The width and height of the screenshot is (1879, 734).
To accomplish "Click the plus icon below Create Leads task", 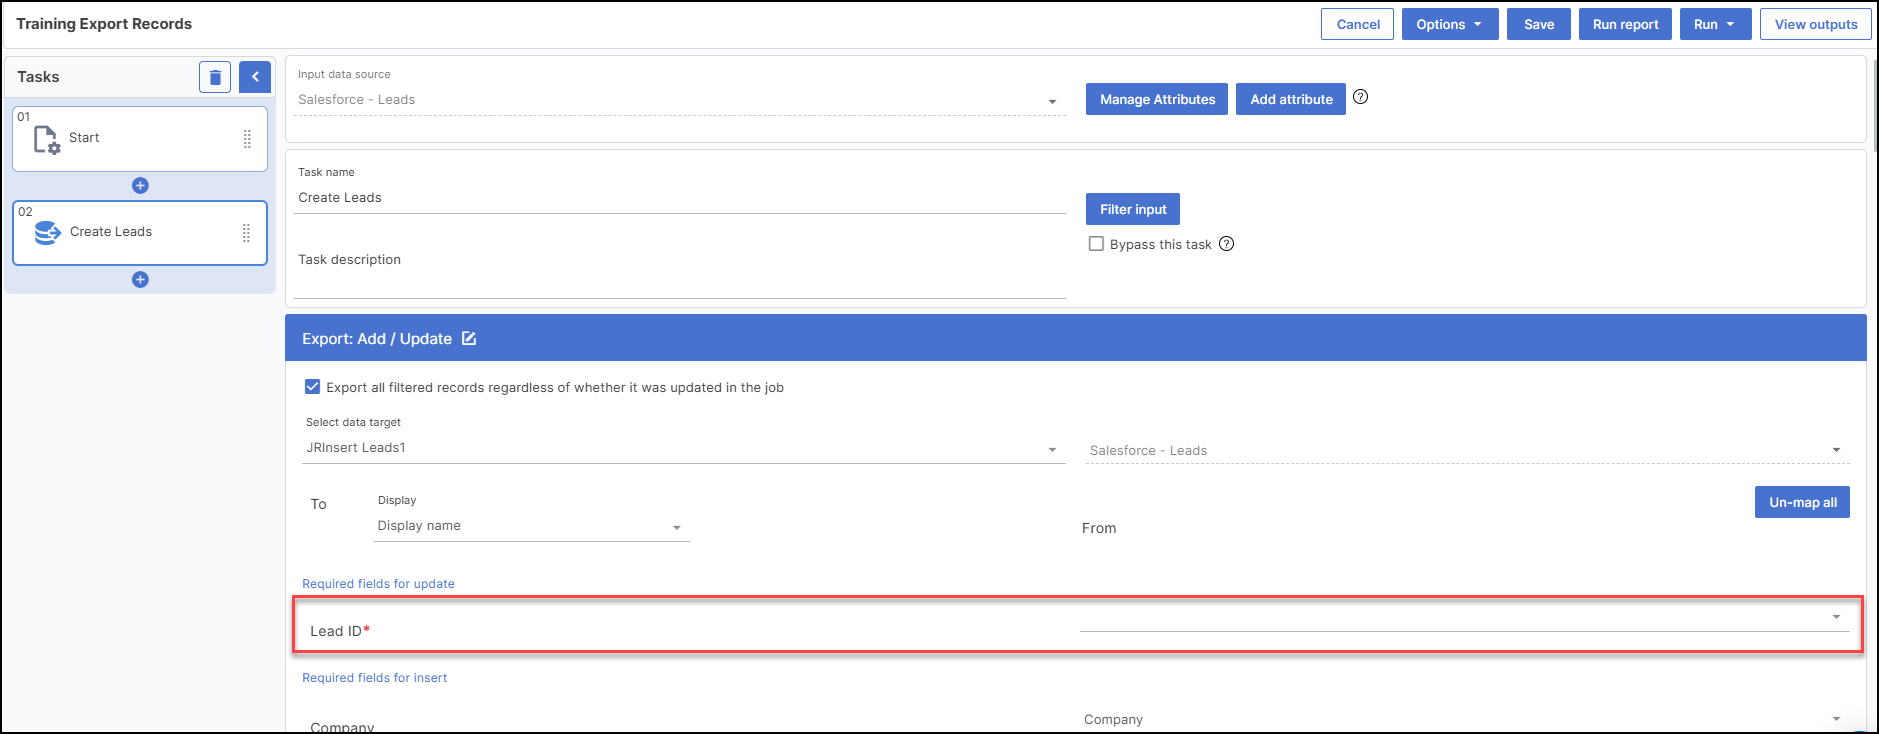I will pyautogui.click(x=140, y=279).
